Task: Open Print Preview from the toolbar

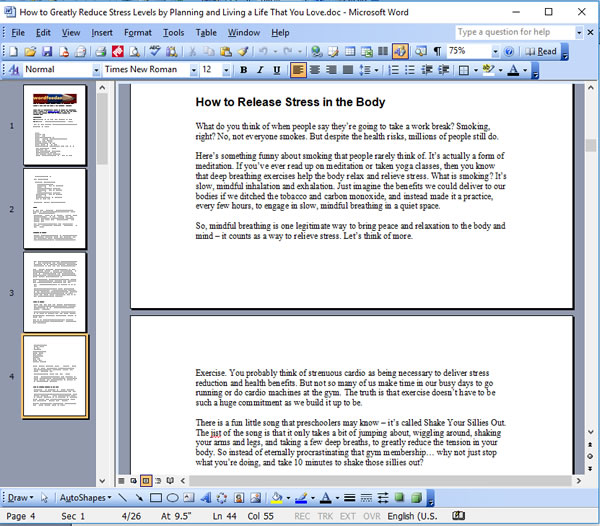Action: click(134, 51)
